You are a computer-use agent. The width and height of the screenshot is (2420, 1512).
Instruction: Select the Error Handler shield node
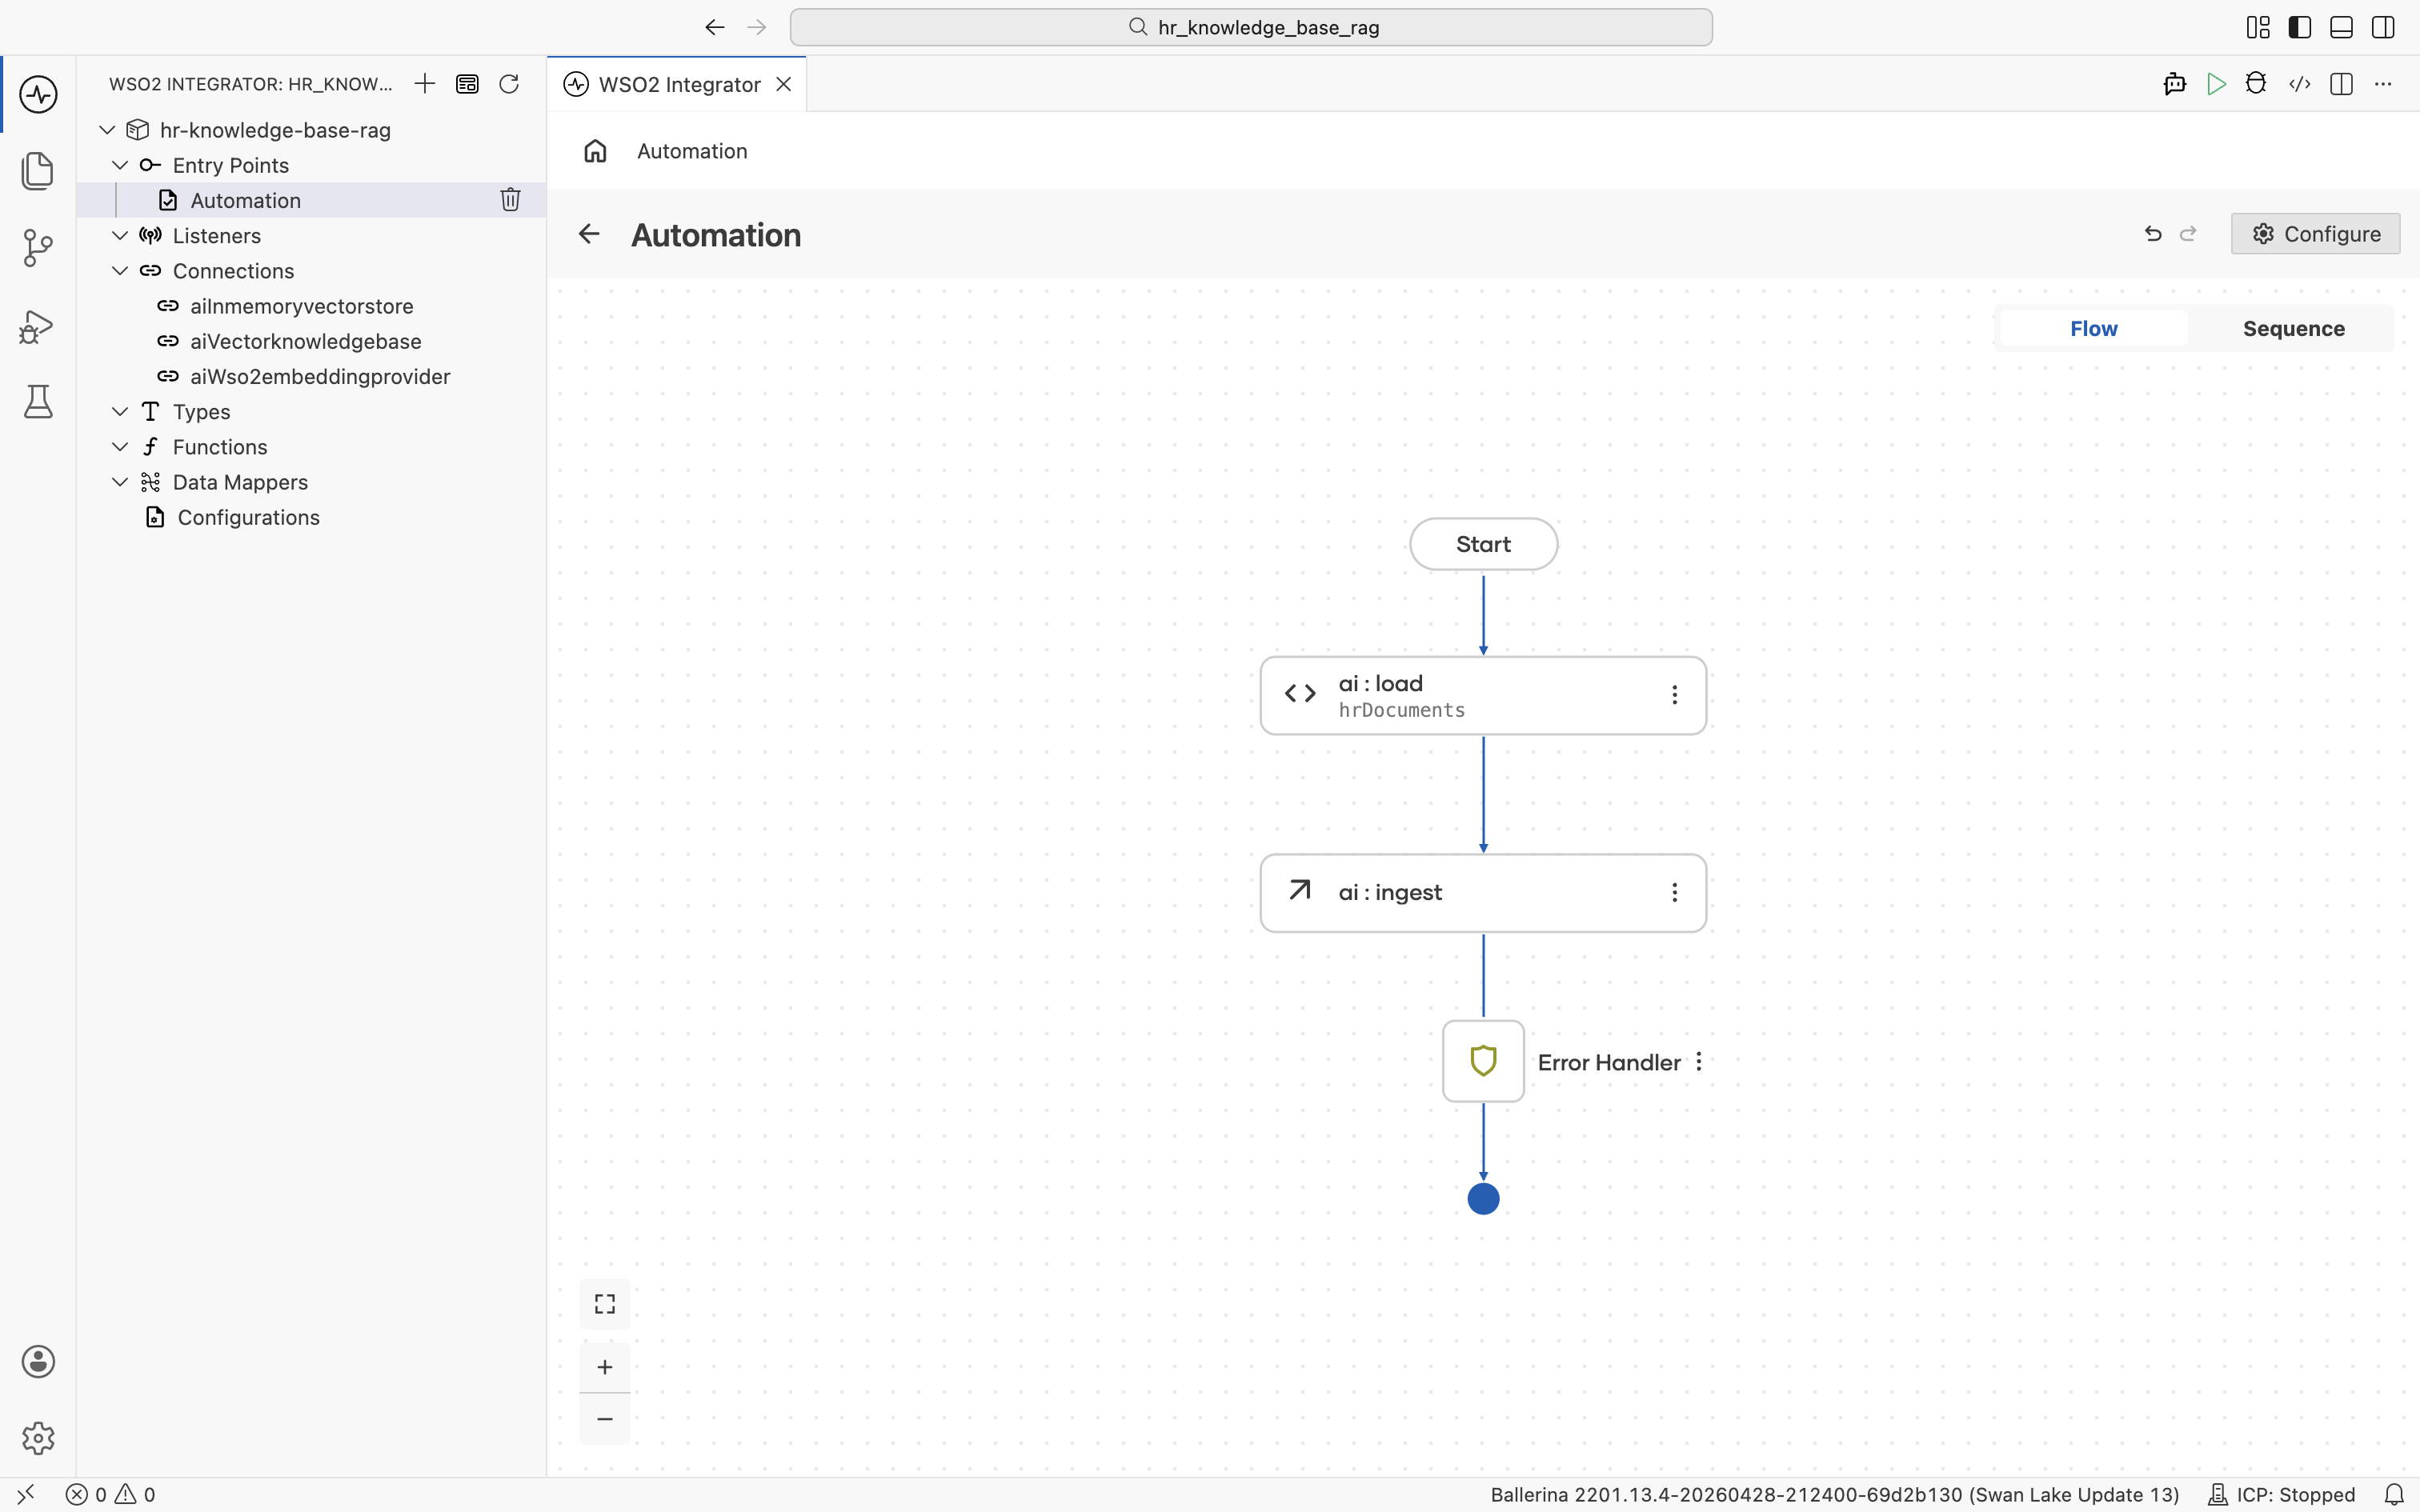[1483, 1061]
